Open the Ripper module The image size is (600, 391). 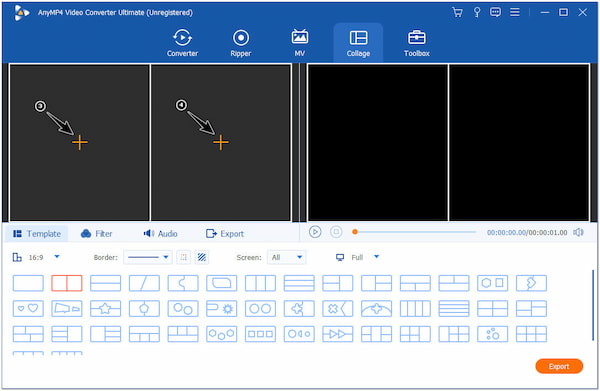pyautogui.click(x=241, y=43)
